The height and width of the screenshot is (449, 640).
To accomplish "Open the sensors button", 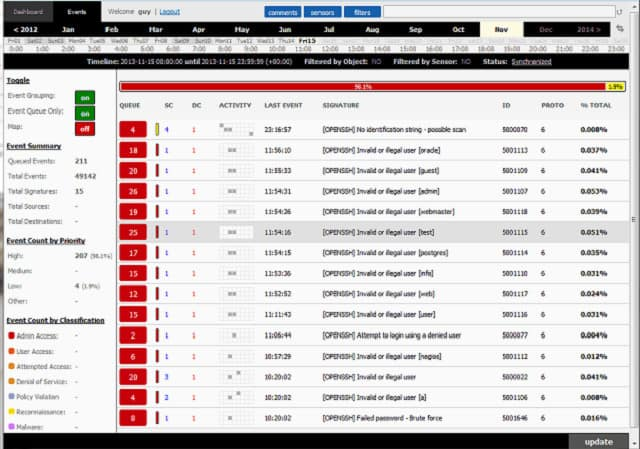I will tap(322, 12).
